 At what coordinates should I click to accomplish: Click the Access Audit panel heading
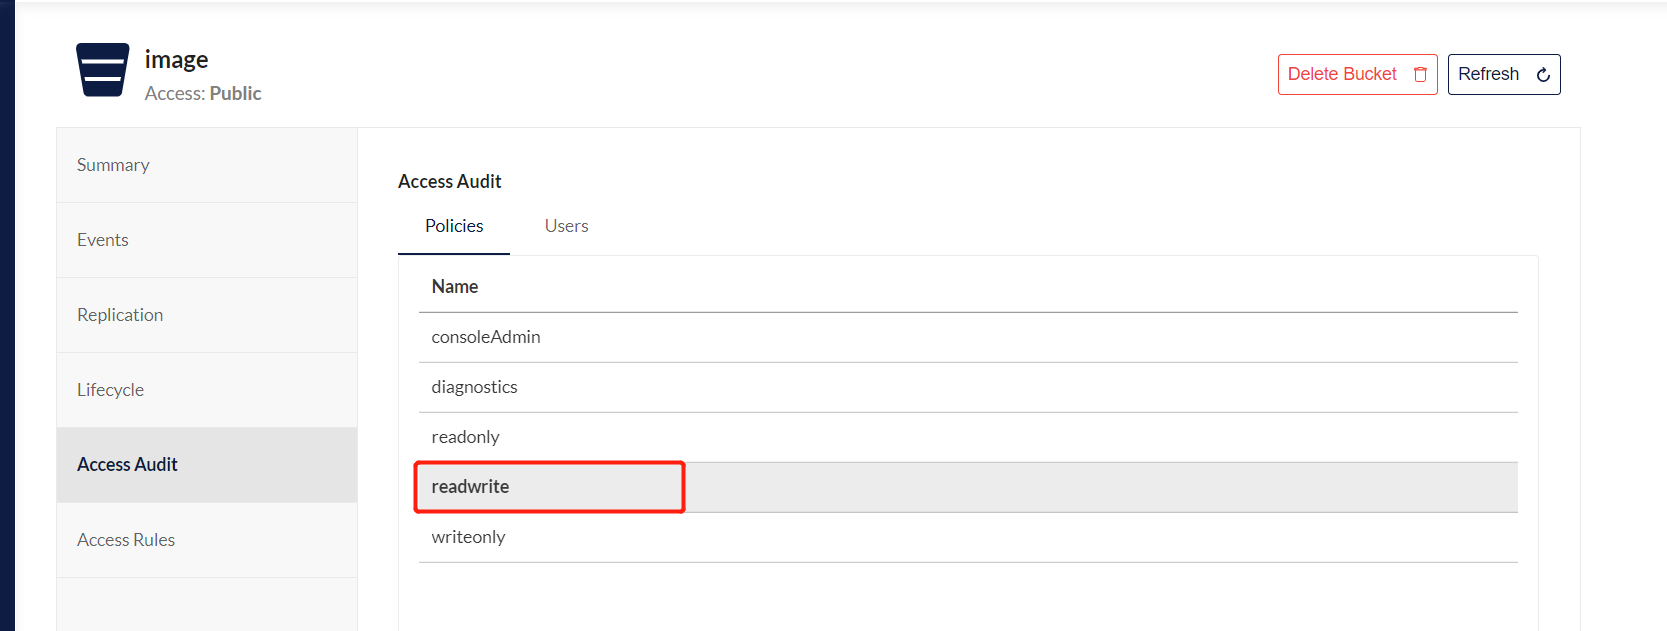(450, 182)
